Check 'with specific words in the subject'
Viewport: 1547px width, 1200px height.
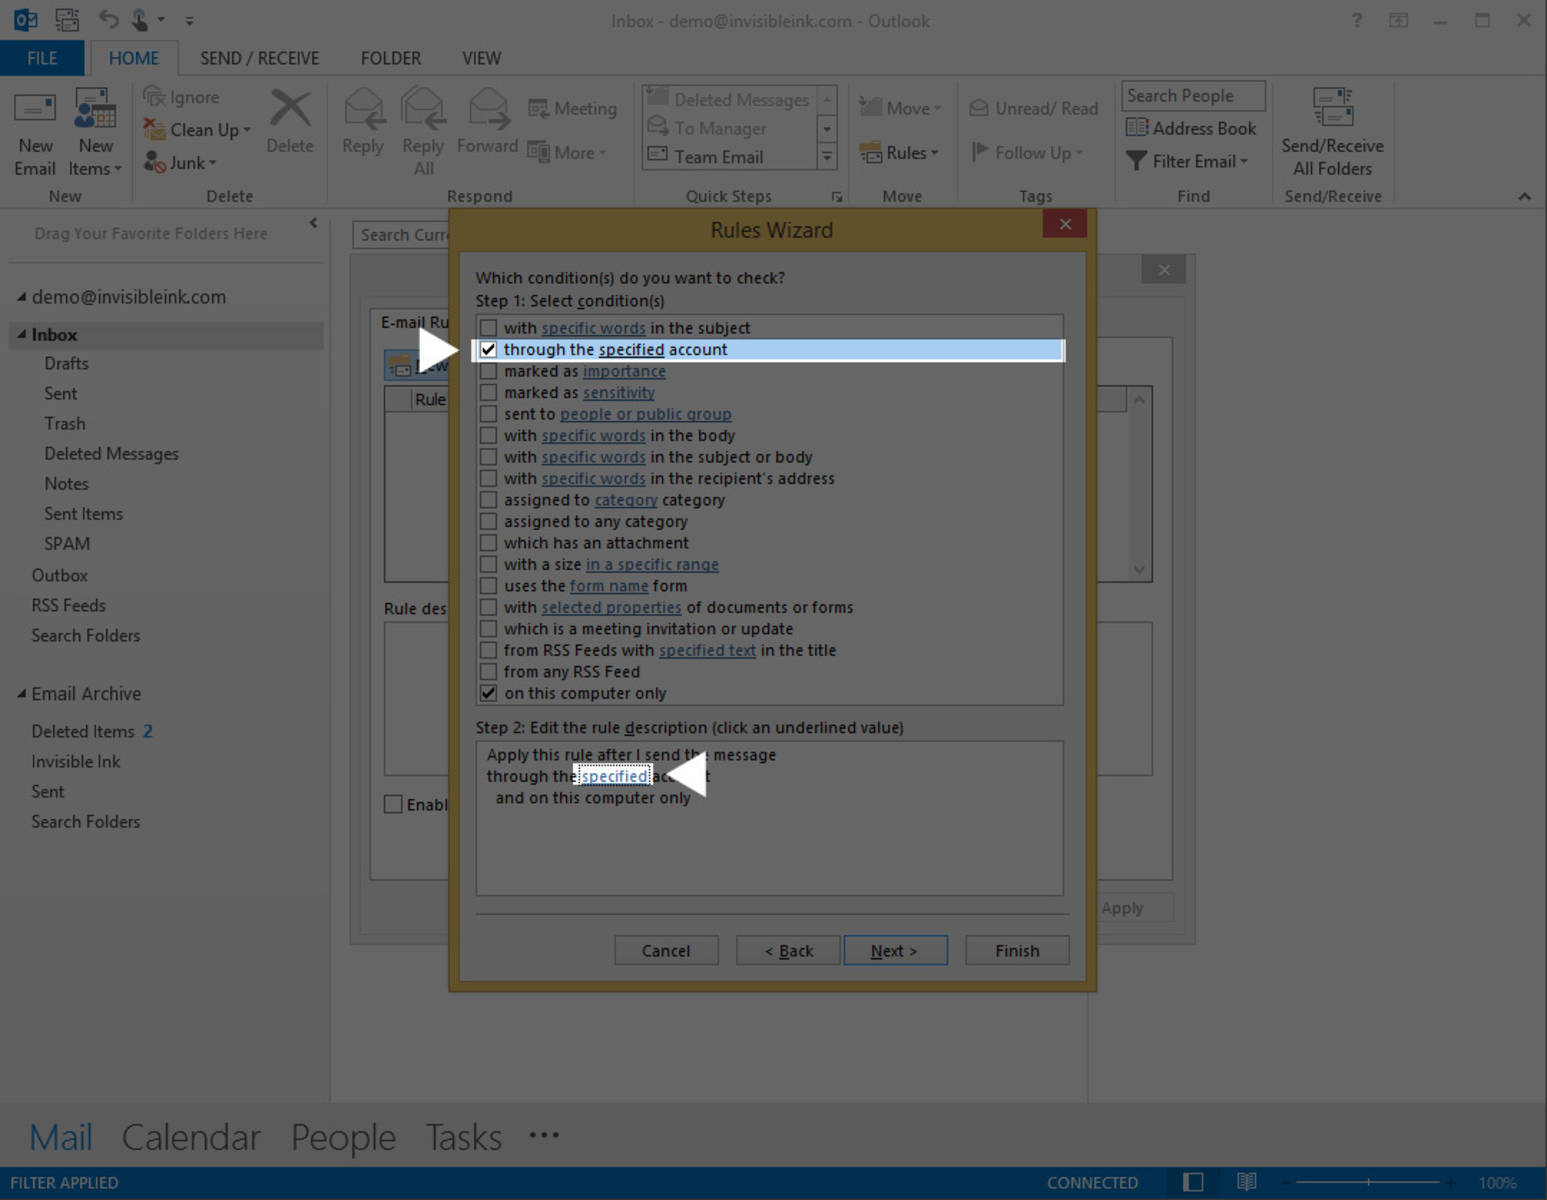tap(488, 328)
